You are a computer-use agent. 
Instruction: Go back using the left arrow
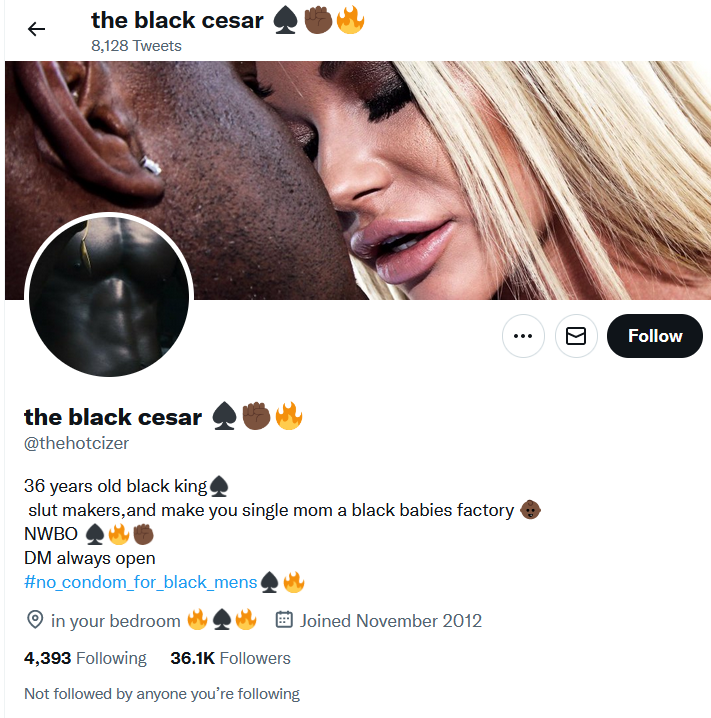tap(36, 29)
